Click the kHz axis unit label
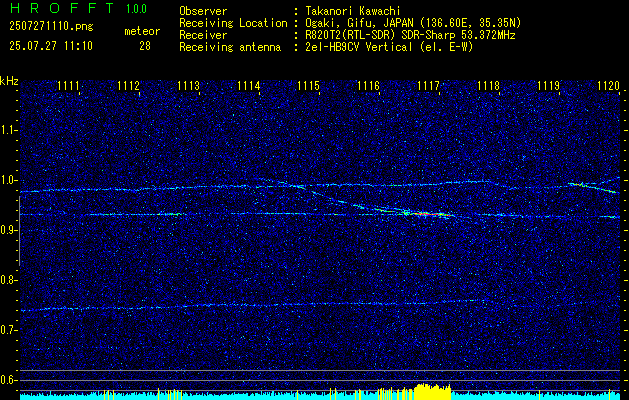The width and height of the screenshot is (629, 400). (9, 81)
